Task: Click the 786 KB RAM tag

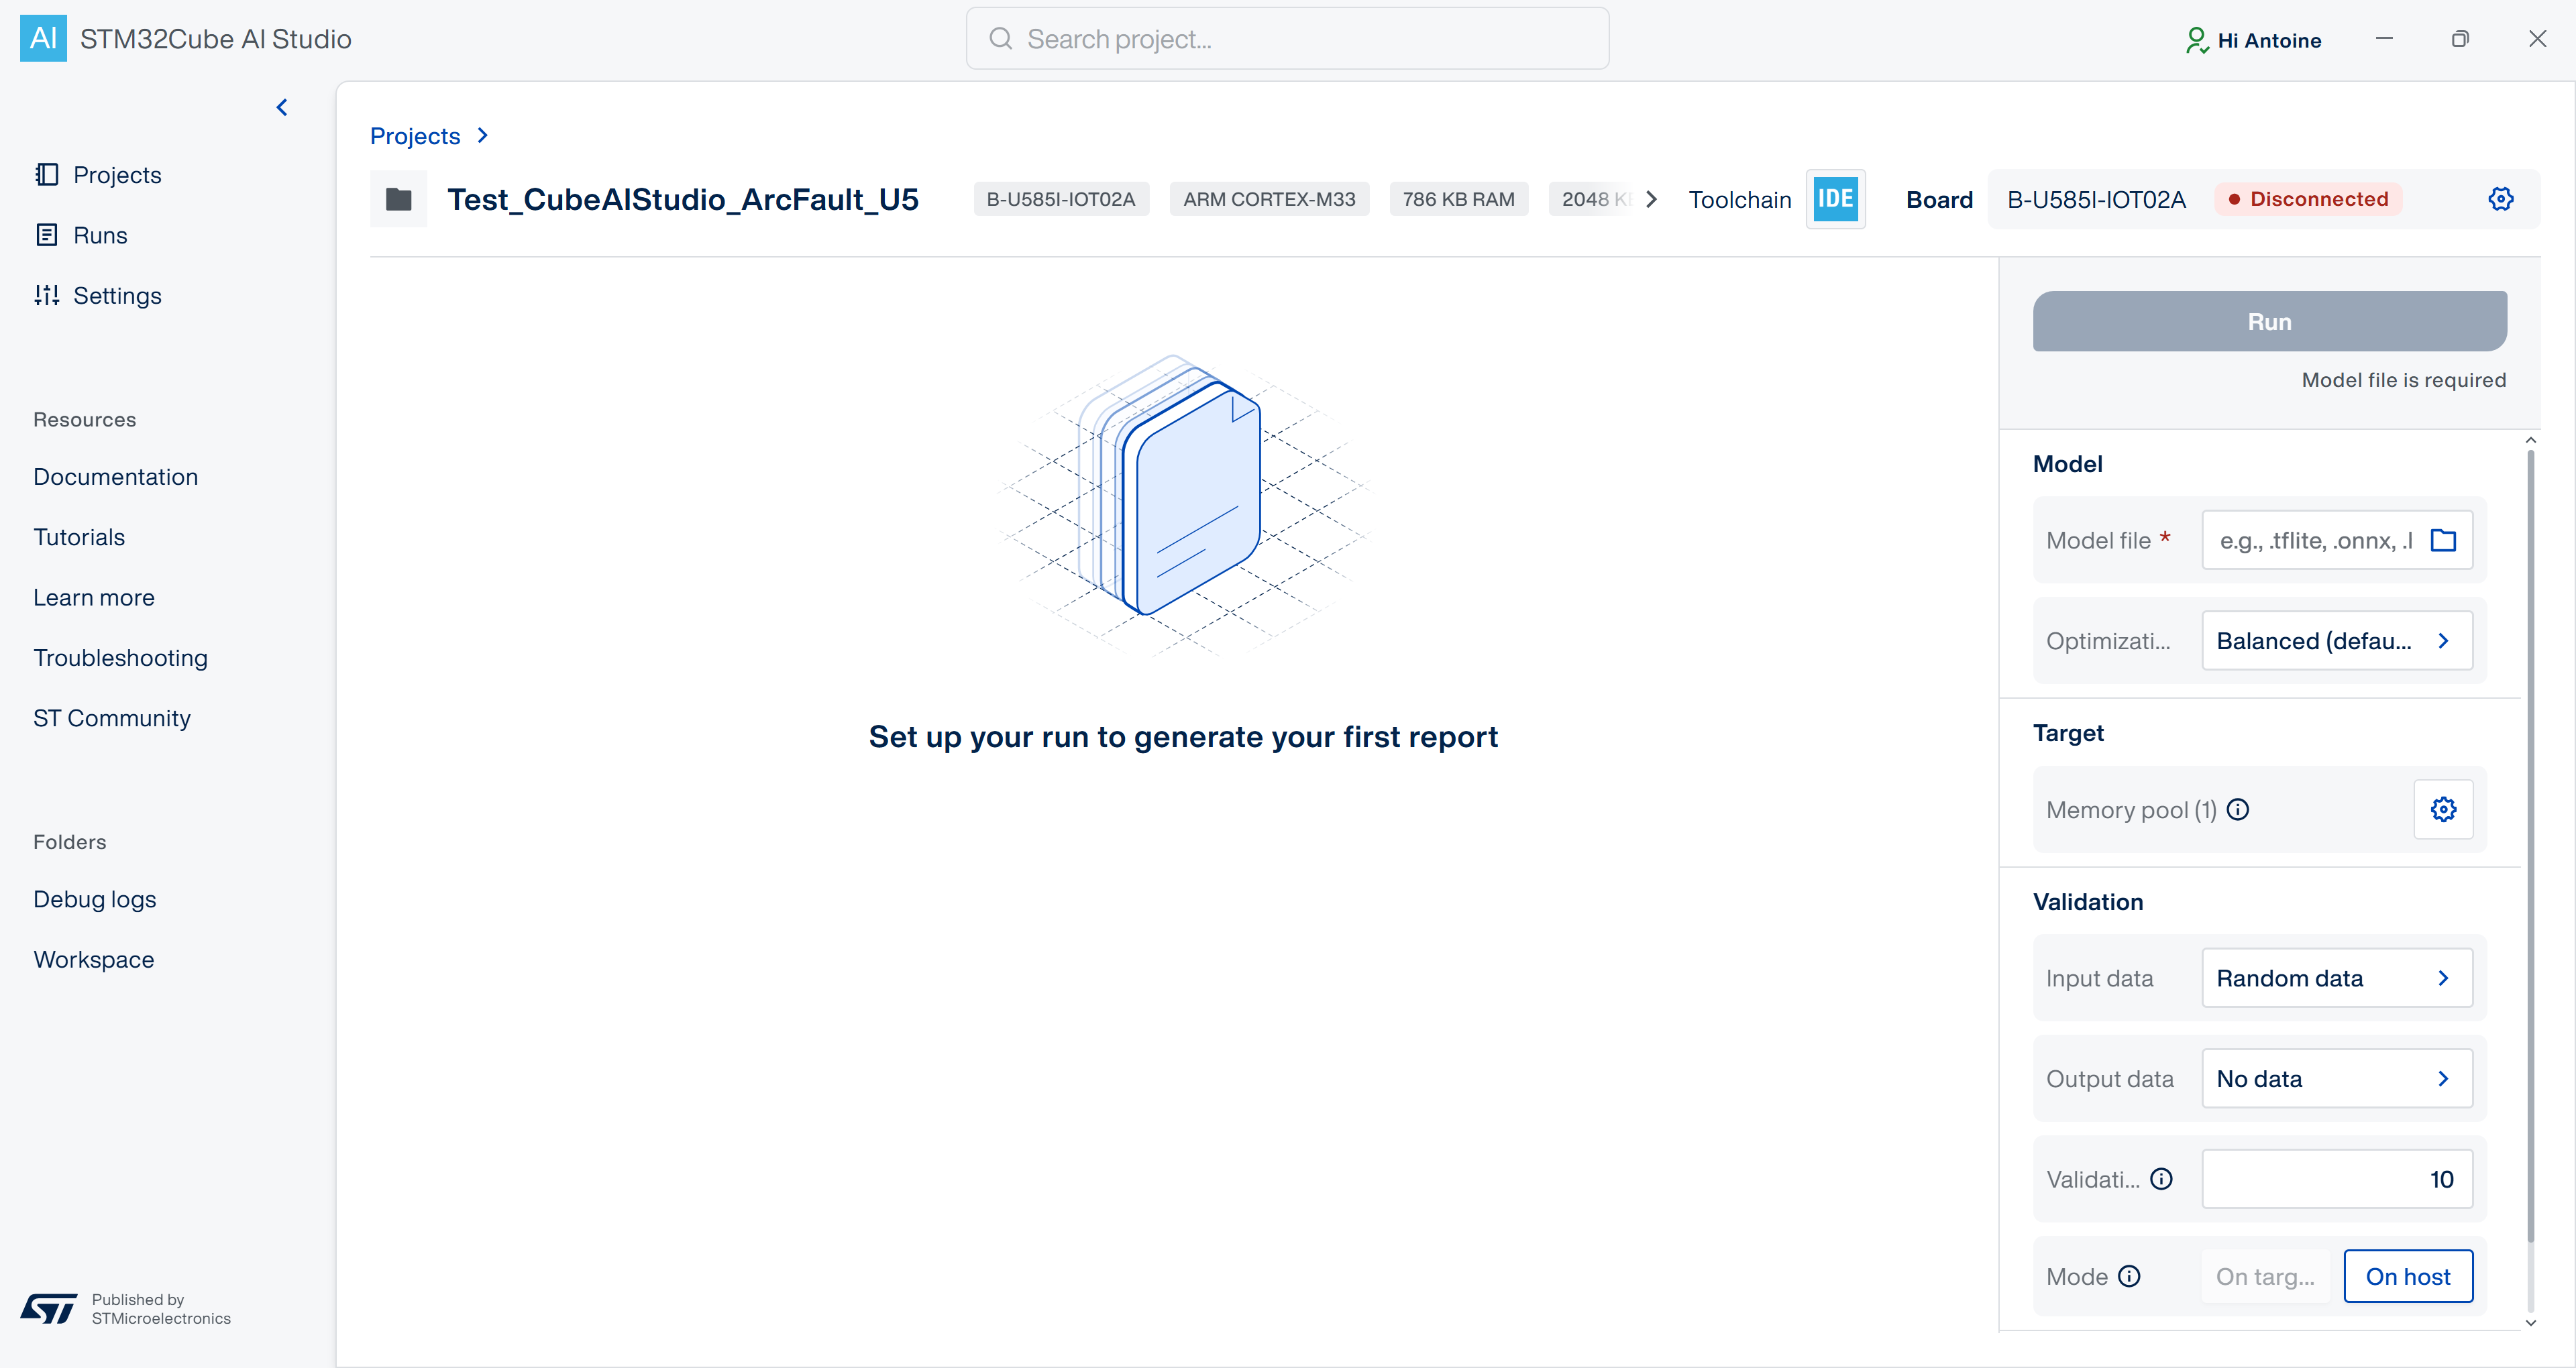Action: pos(1458,199)
